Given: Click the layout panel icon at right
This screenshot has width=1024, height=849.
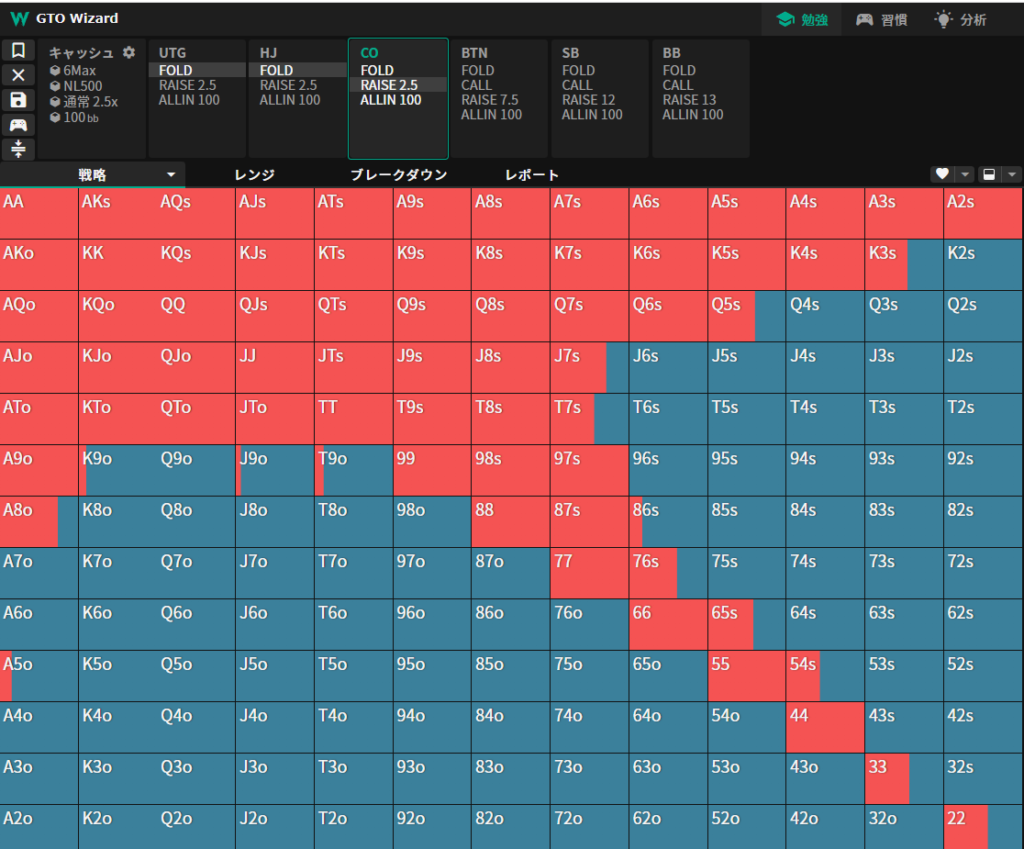Looking at the screenshot, I should point(989,174).
